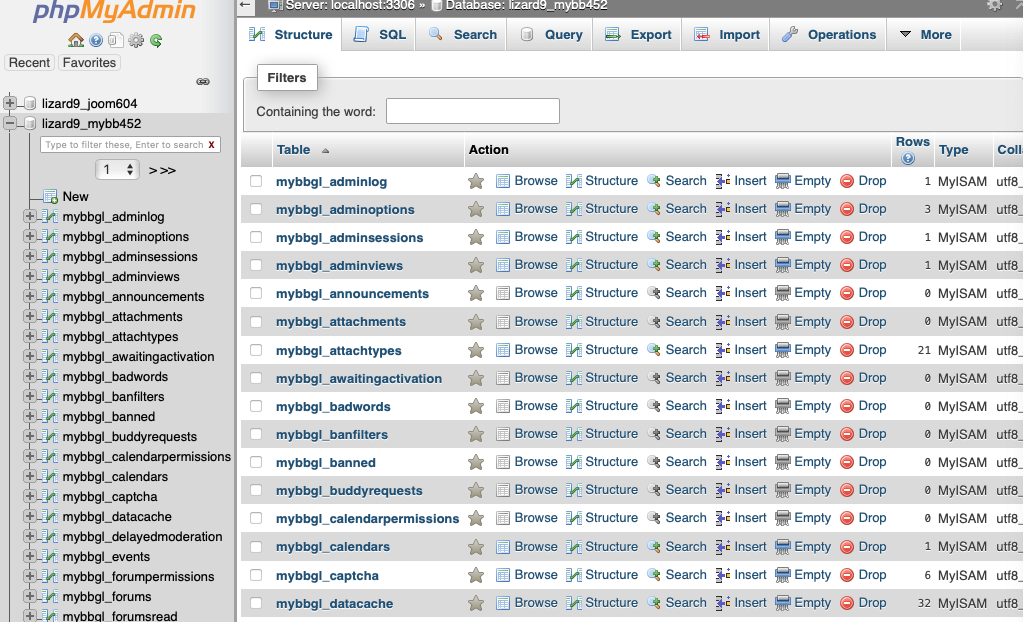Reload navigation panel green icon
1023x622 pixels.
click(x=156, y=40)
